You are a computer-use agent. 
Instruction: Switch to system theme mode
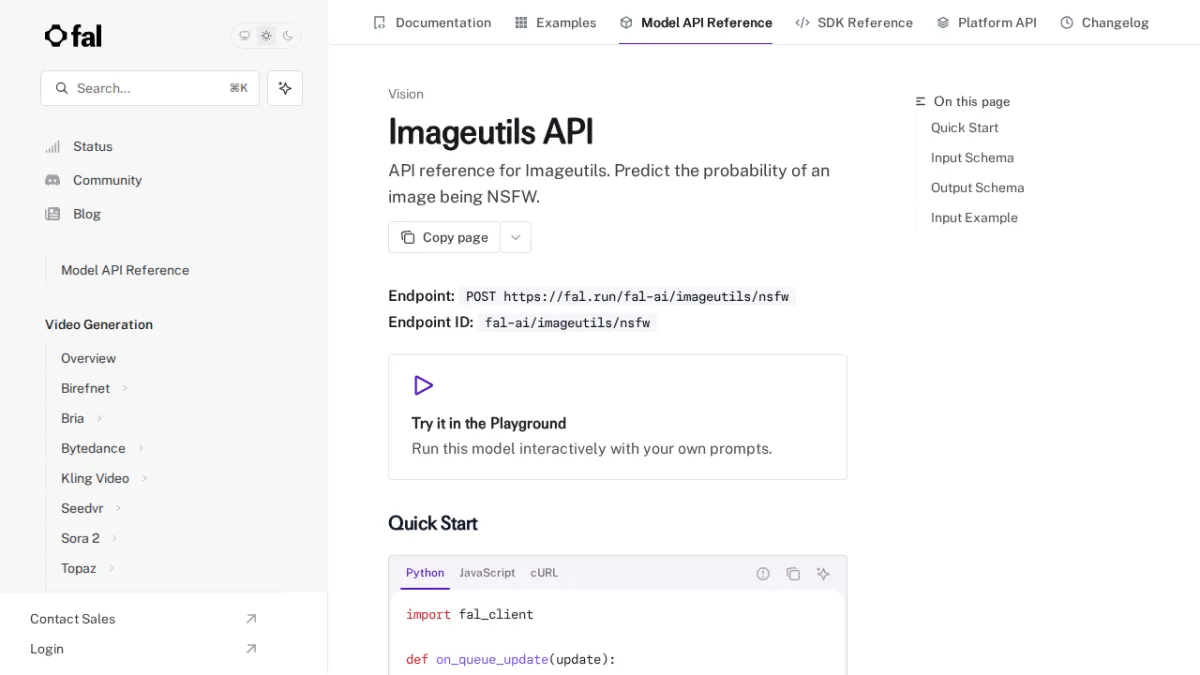[244, 36]
